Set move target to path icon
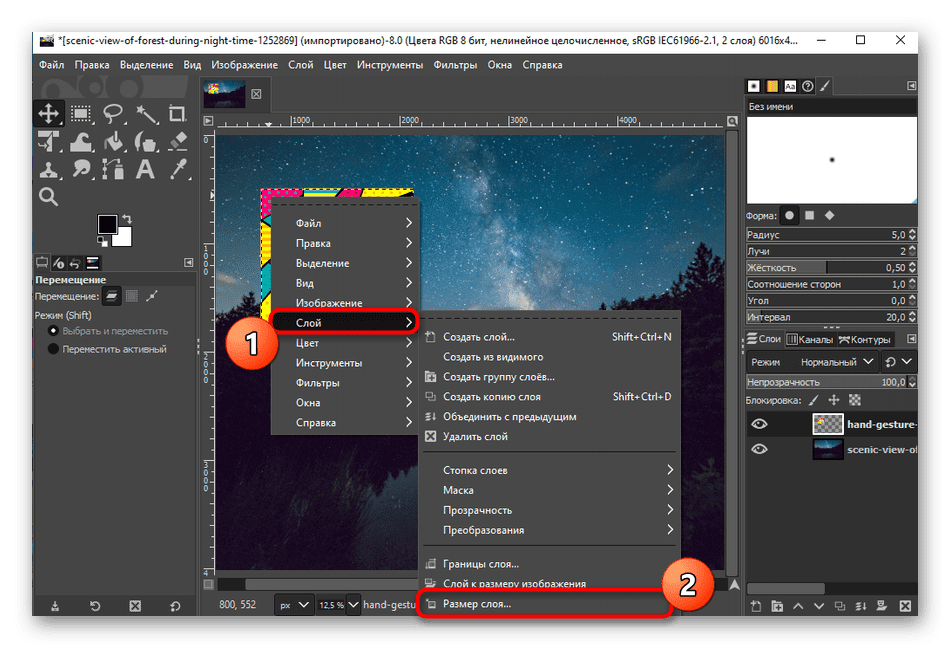 152,296
